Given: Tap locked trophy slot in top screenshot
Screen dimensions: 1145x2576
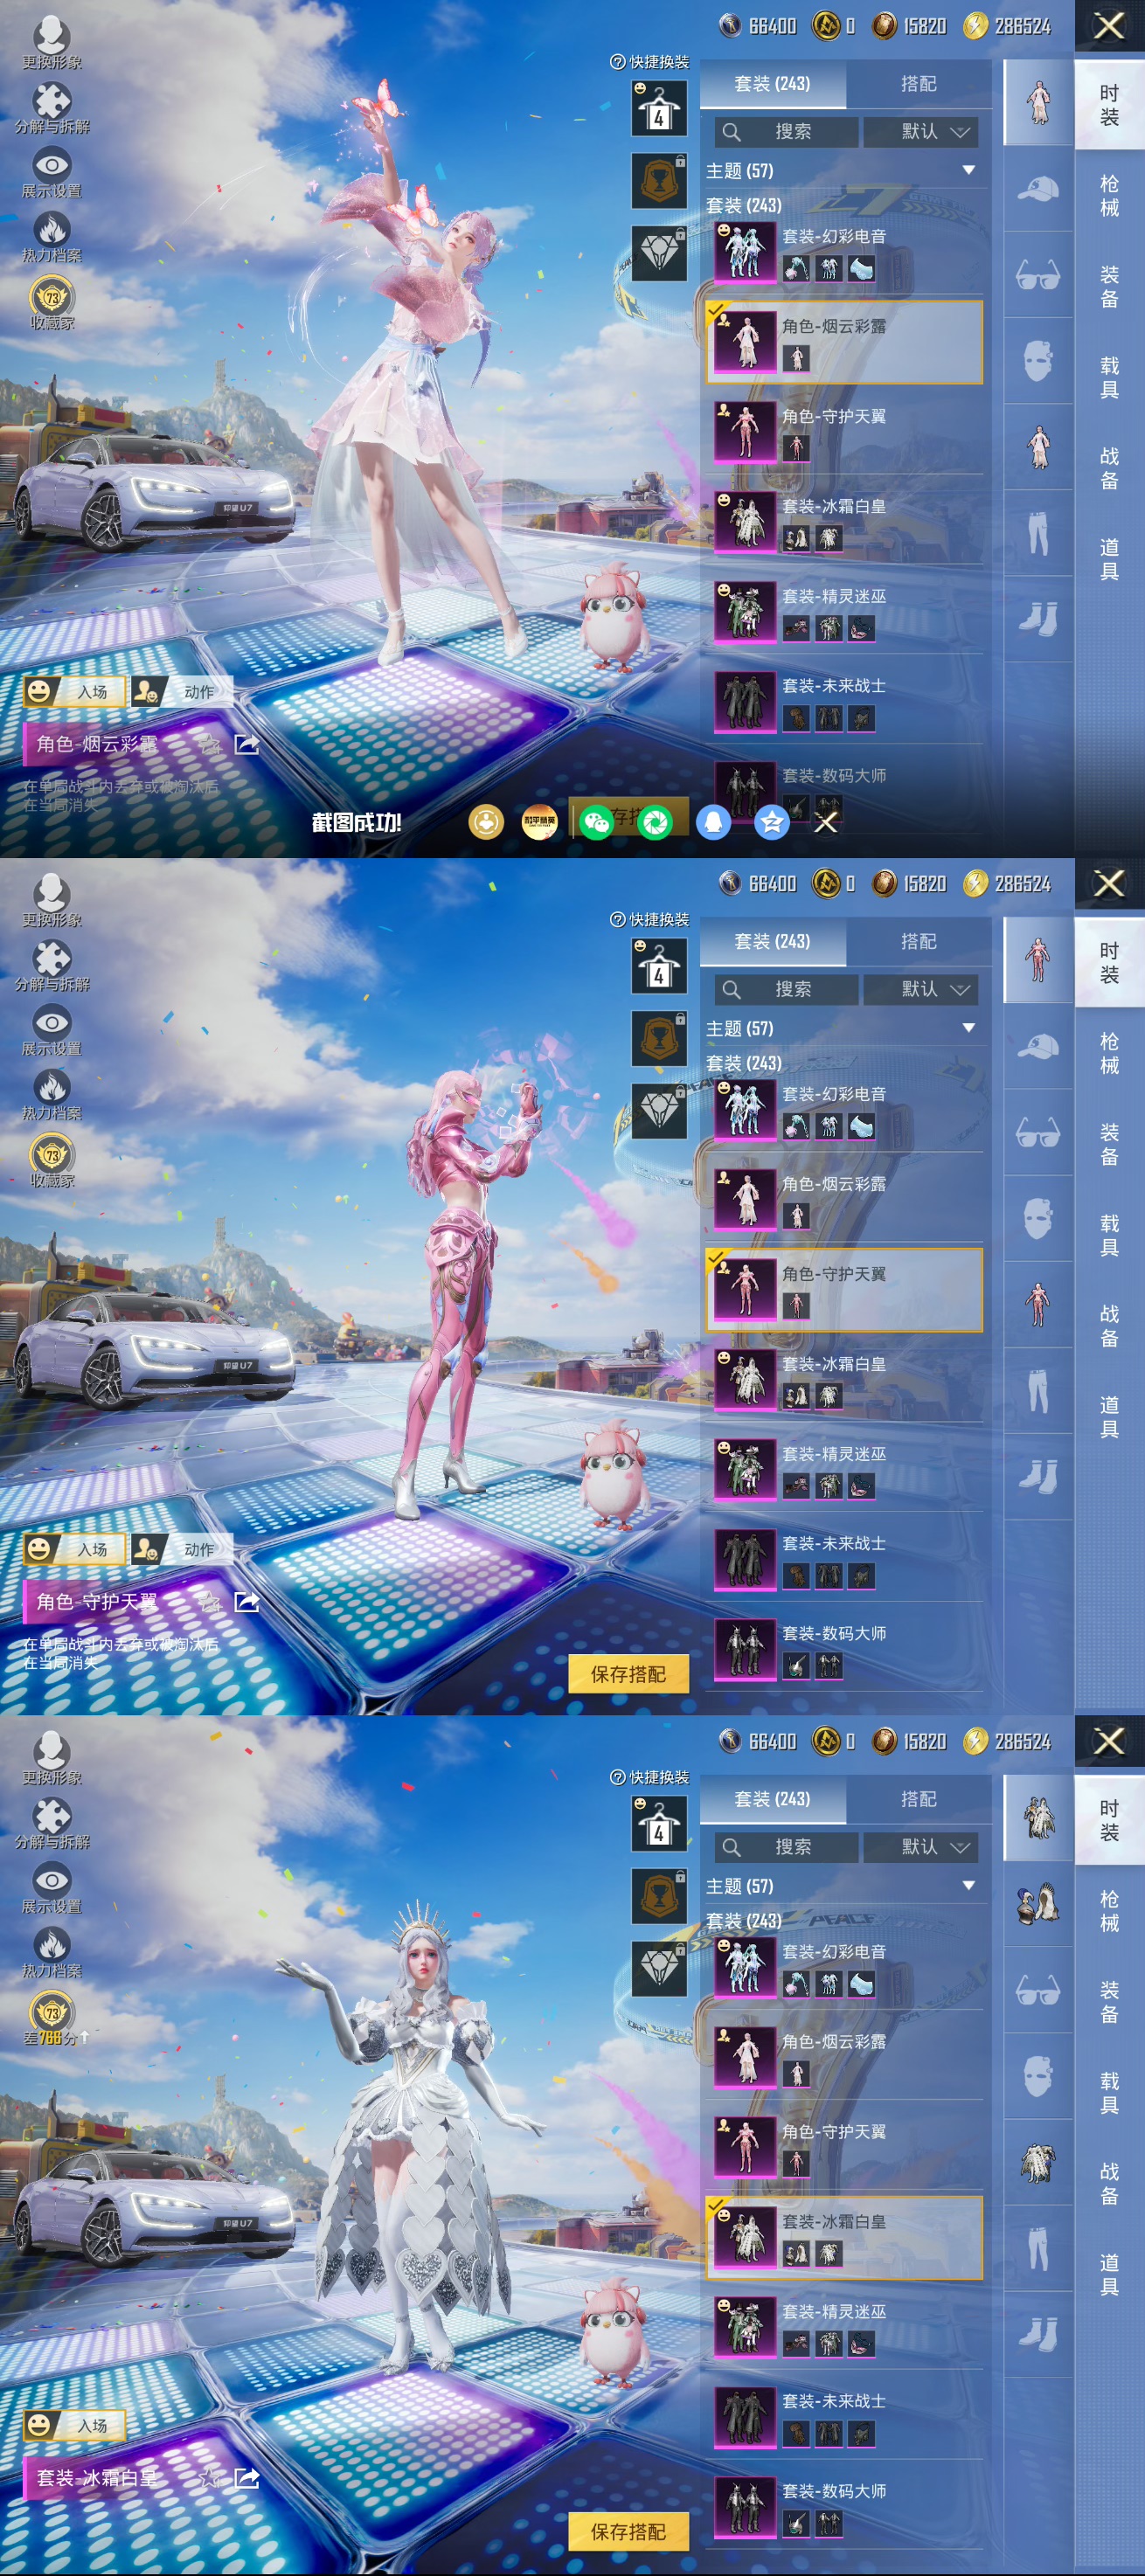Looking at the screenshot, I should [x=659, y=180].
